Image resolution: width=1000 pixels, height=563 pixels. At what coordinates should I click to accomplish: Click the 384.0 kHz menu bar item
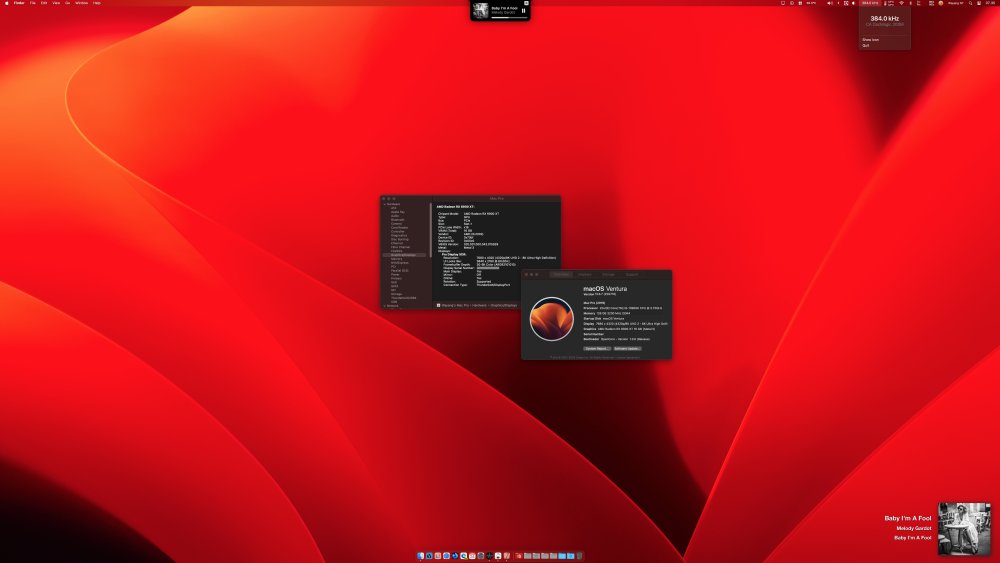870,3
